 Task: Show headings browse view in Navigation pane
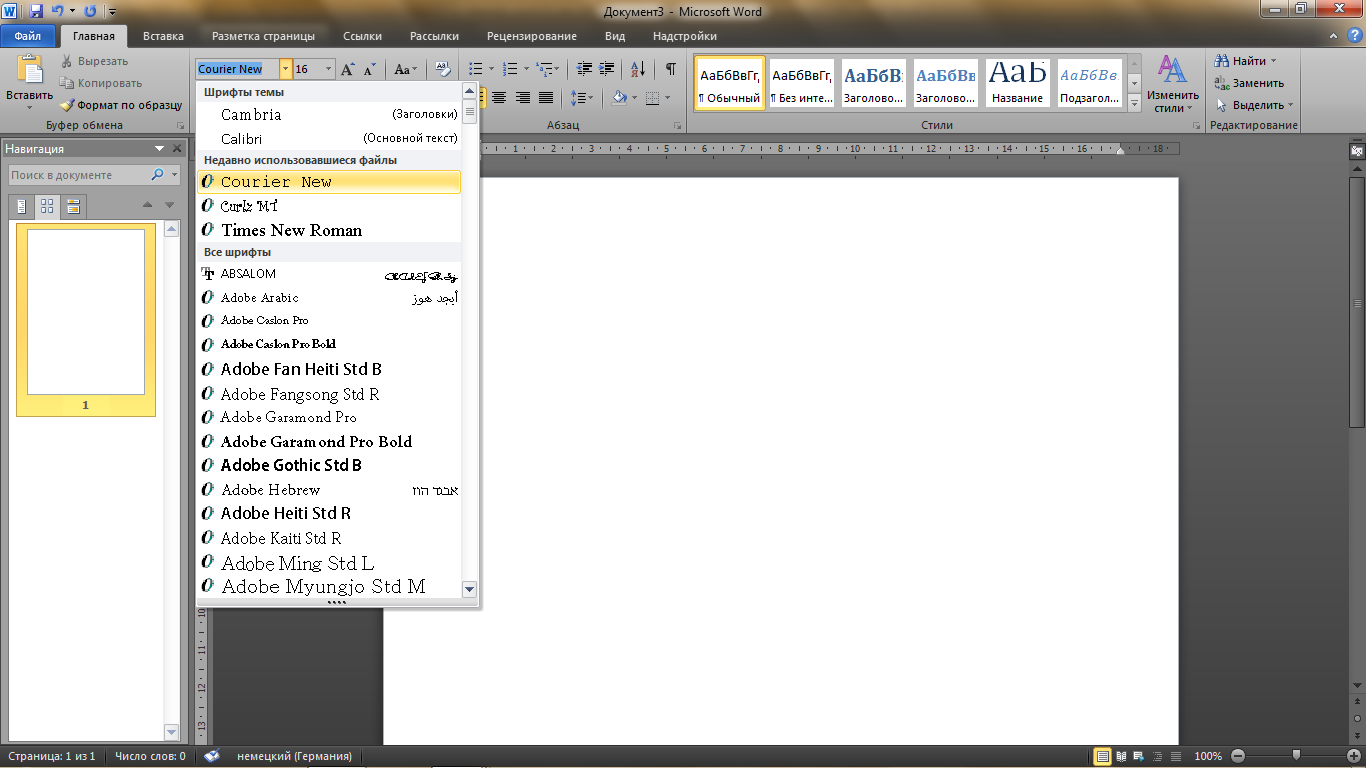pyautogui.click(x=22, y=207)
